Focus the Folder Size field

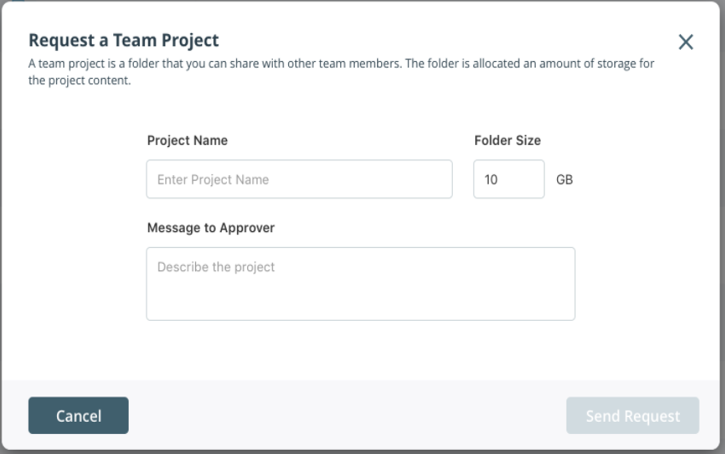(508, 180)
